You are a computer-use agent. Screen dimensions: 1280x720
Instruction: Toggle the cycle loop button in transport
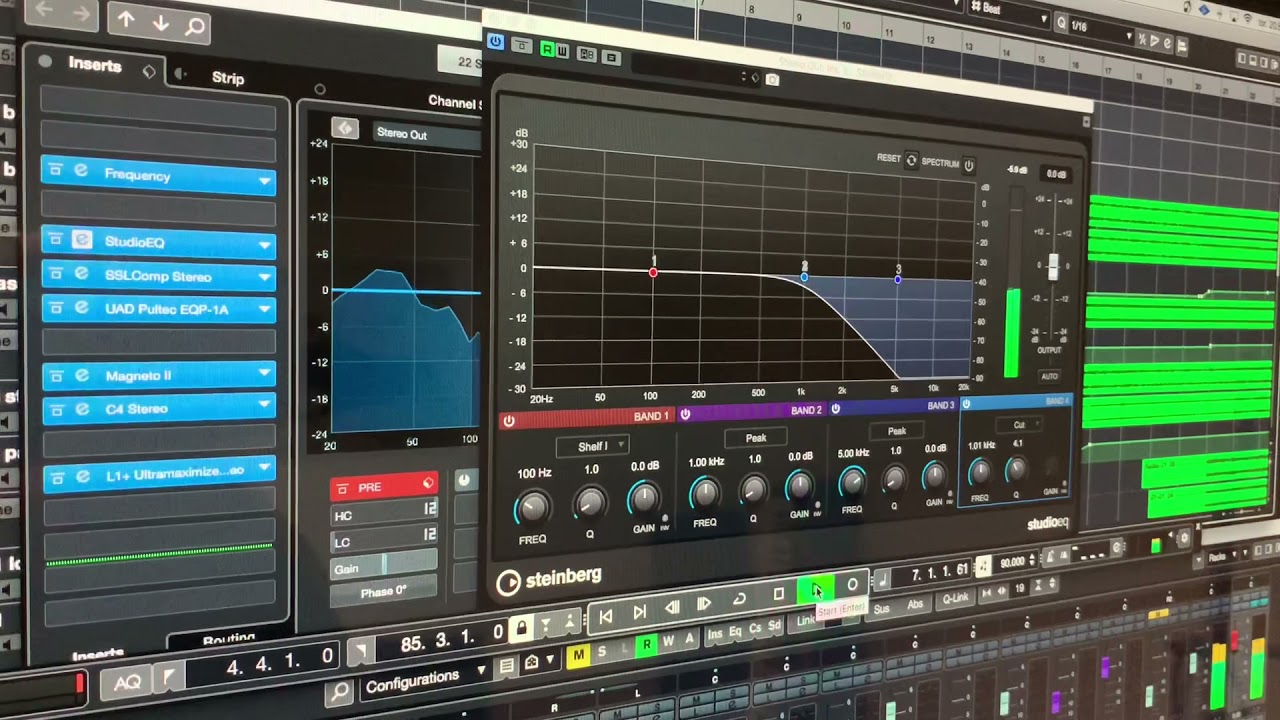[740, 598]
